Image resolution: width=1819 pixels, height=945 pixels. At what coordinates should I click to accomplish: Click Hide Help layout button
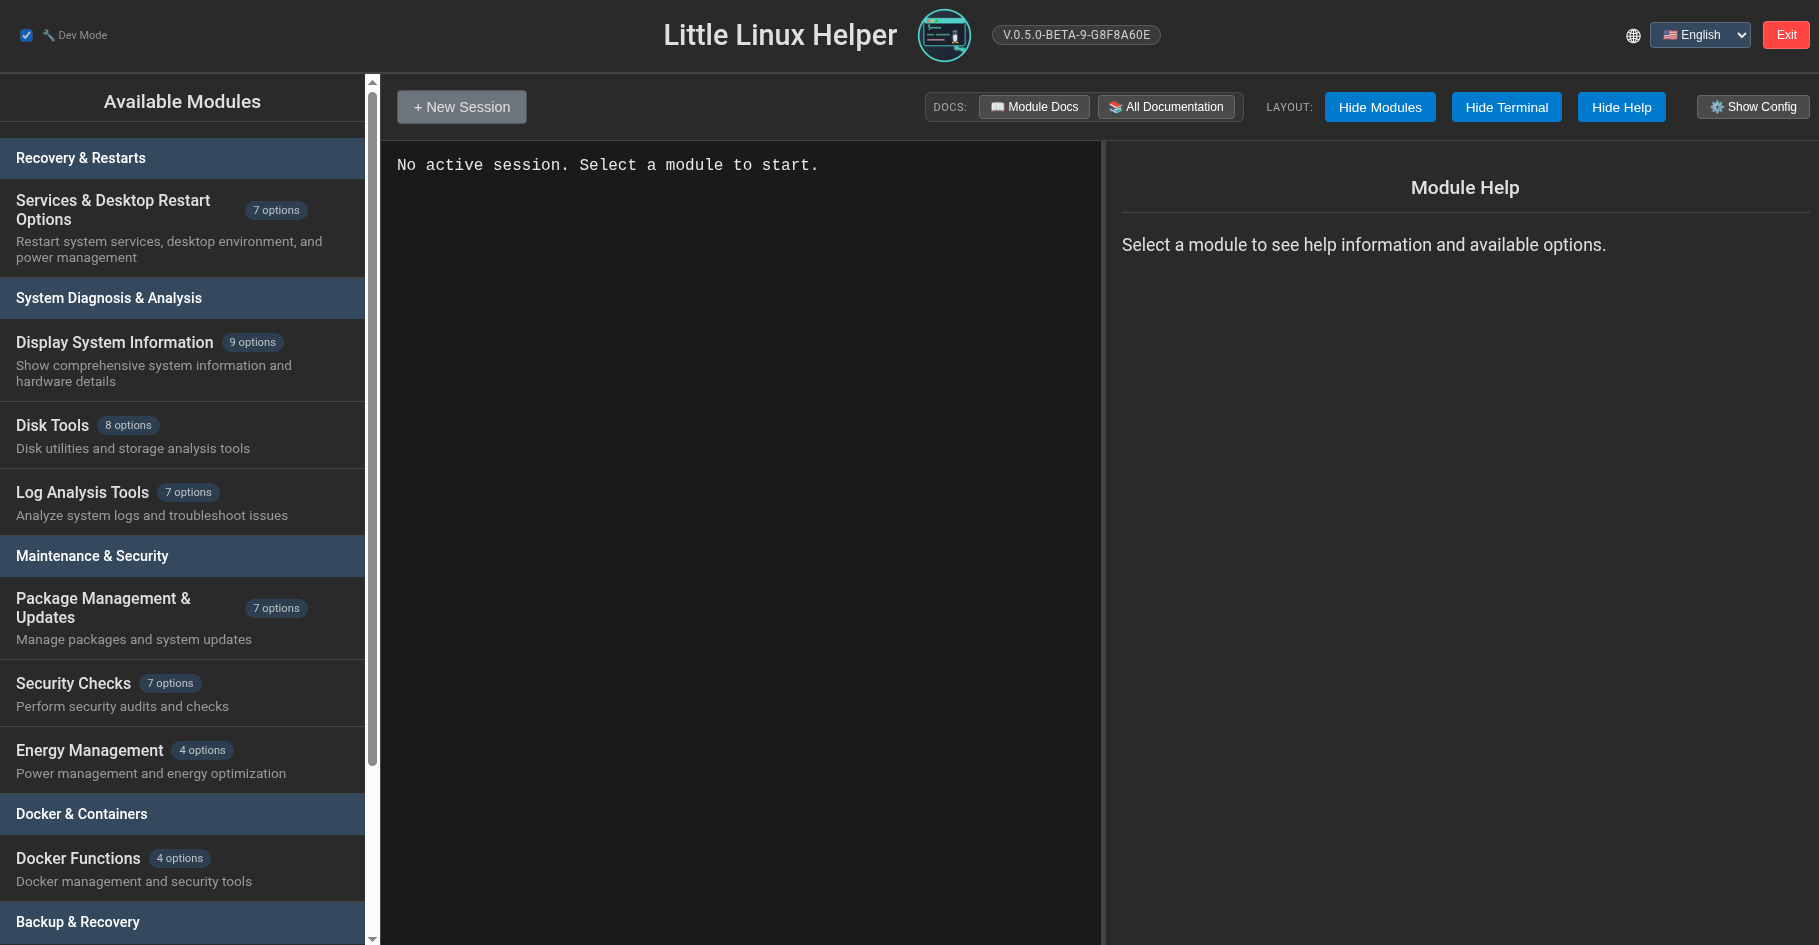tap(1621, 107)
